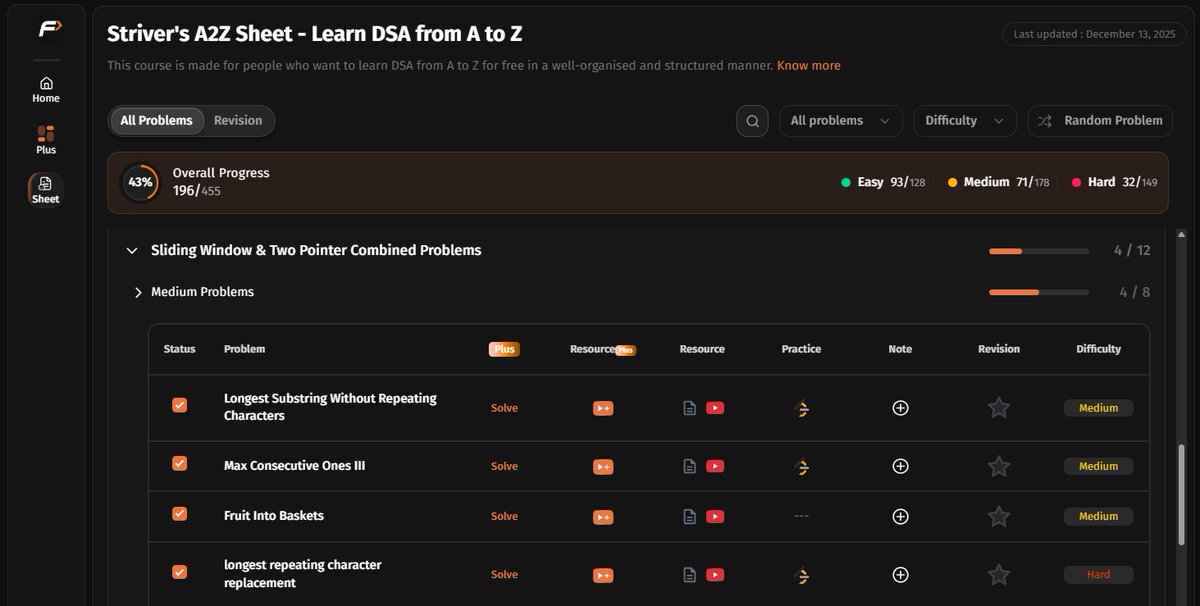This screenshot has height=606, width=1200.
Task: Star longest repeating character replacement for revision
Action: coord(999,575)
